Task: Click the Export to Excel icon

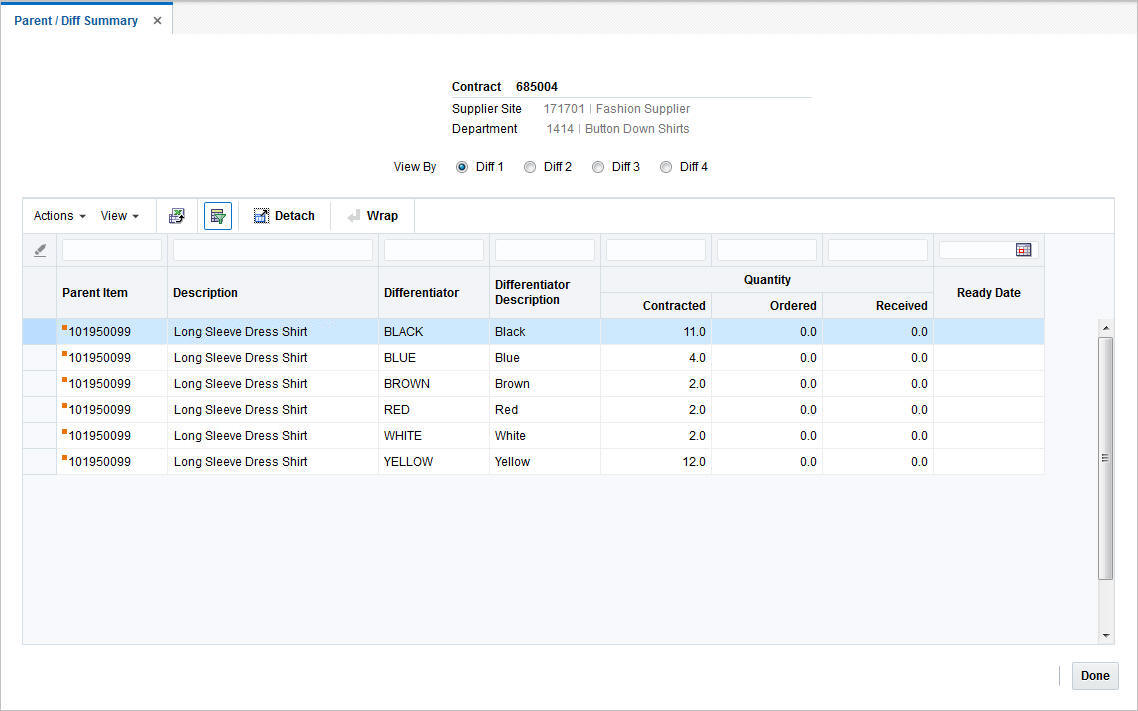Action: (177, 215)
